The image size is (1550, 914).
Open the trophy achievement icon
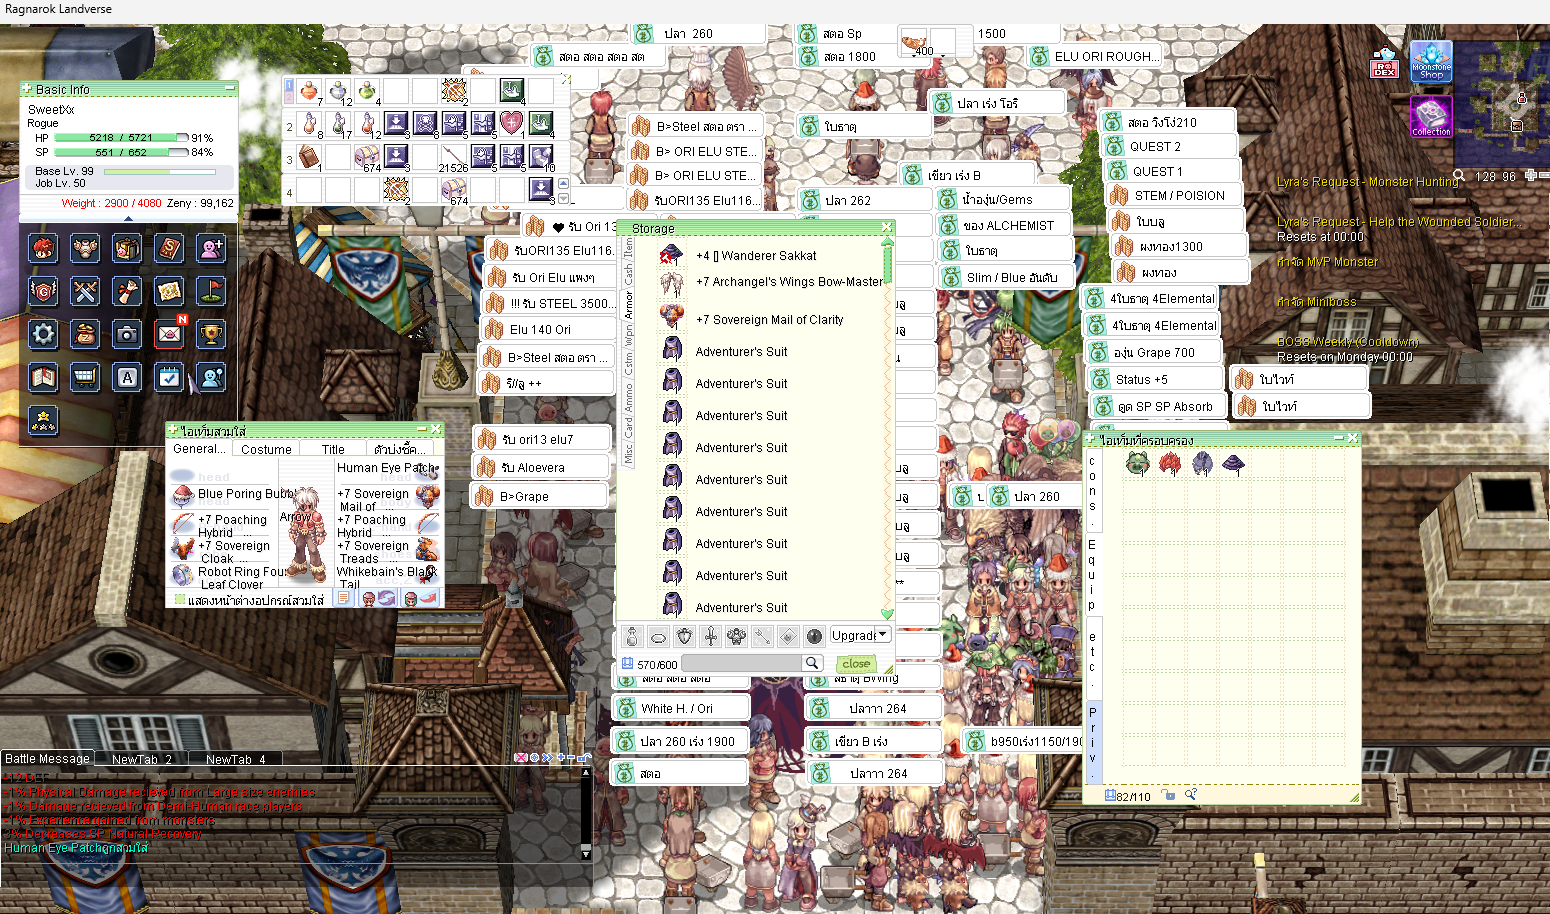pyautogui.click(x=211, y=334)
